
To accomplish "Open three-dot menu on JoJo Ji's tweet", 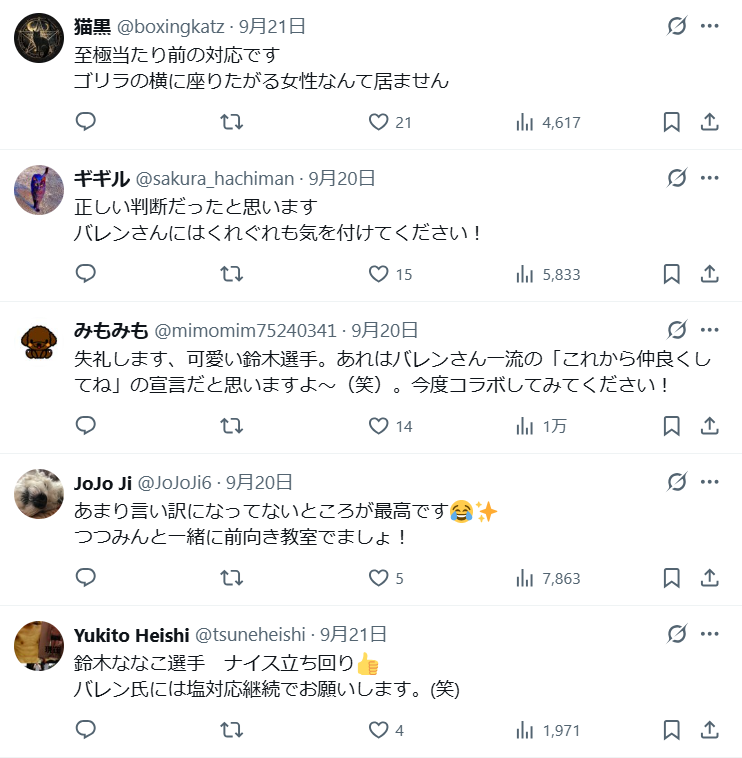I will click(x=710, y=482).
